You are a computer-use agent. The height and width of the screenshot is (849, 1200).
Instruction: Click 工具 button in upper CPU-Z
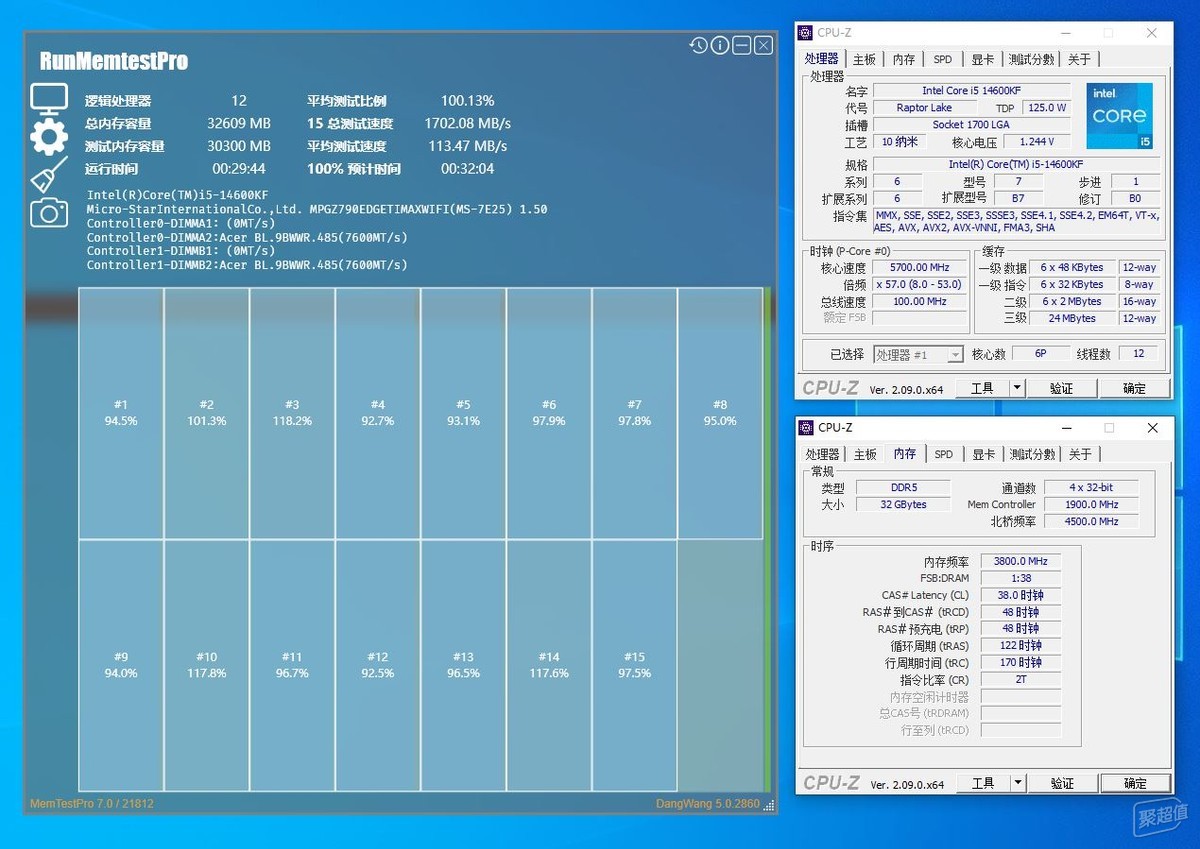(x=983, y=388)
